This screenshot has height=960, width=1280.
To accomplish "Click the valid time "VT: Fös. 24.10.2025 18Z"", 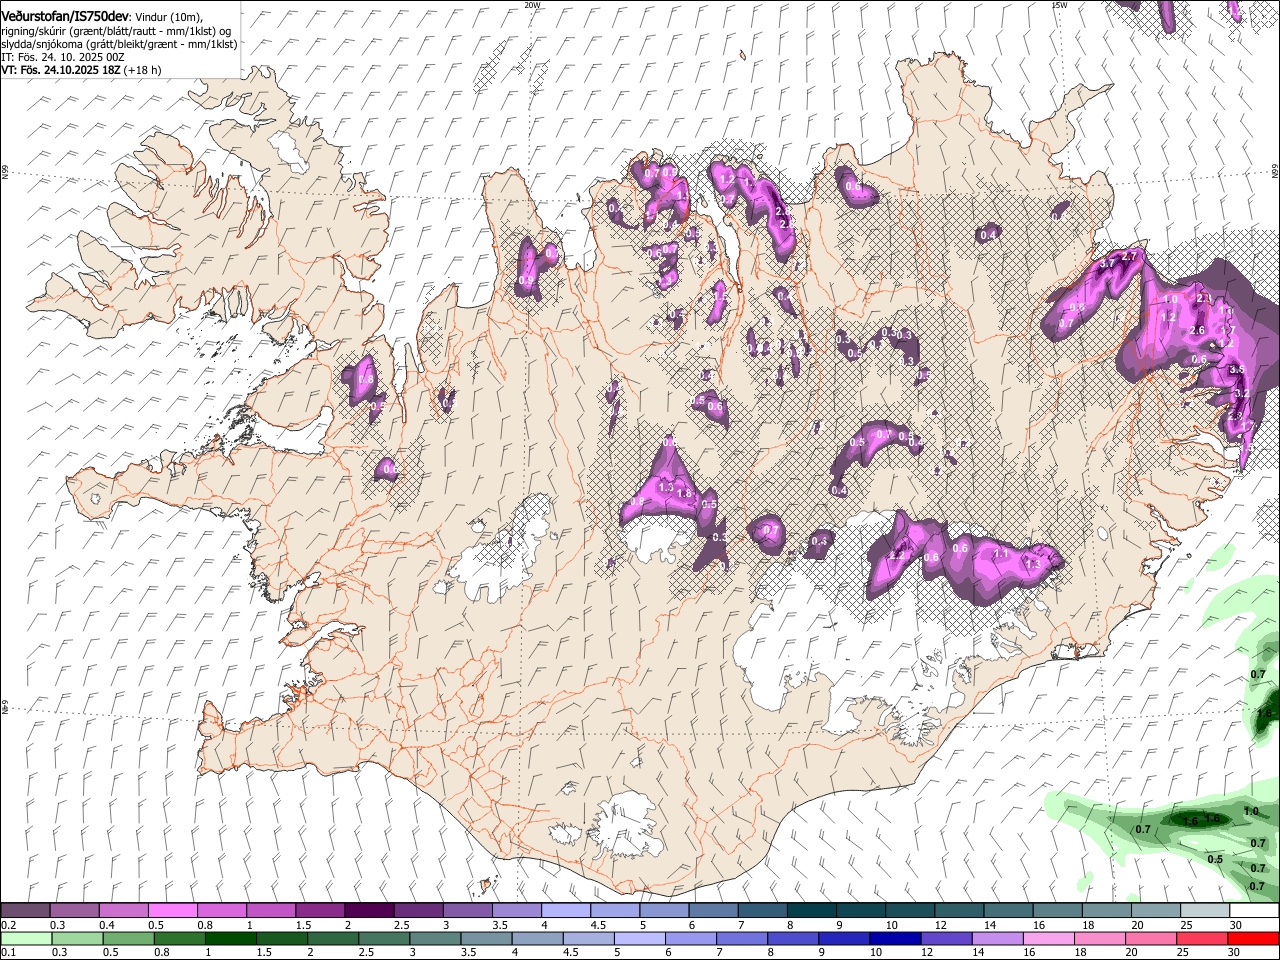I will pyautogui.click(x=61, y=70).
